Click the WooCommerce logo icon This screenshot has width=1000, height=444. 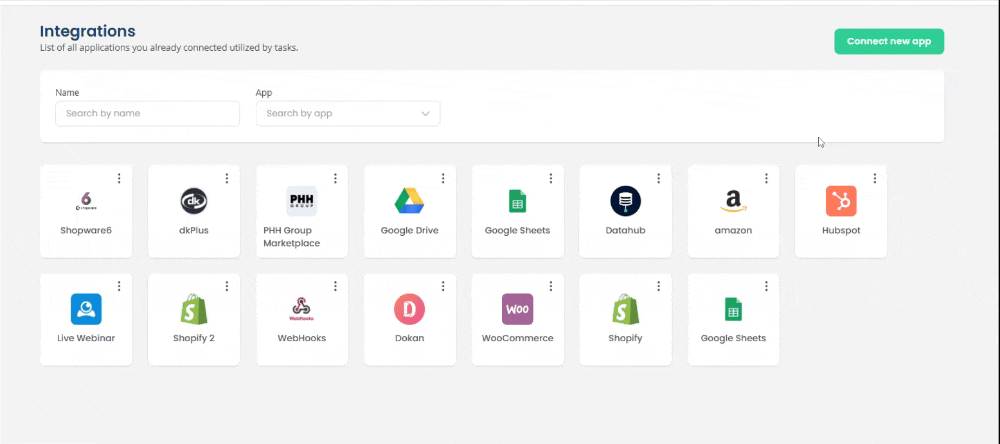pyautogui.click(x=517, y=309)
